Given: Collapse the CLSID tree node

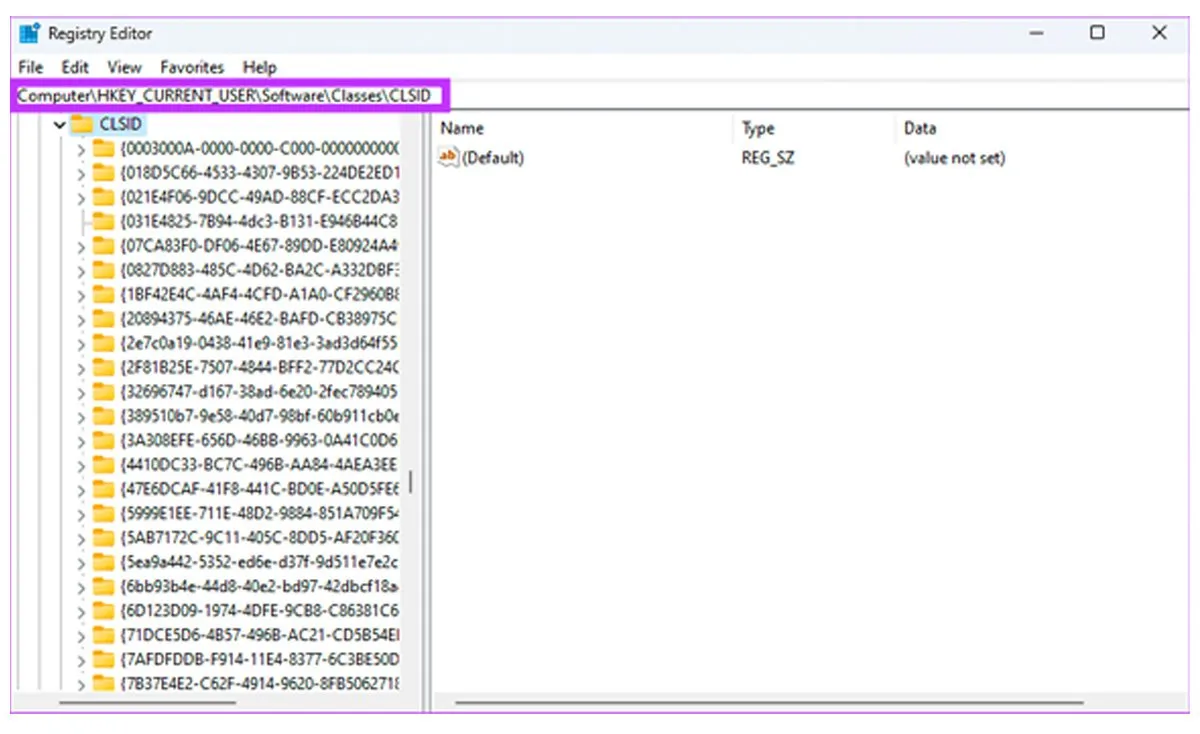Looking at the screenshot, I should [x=60, y=125].
